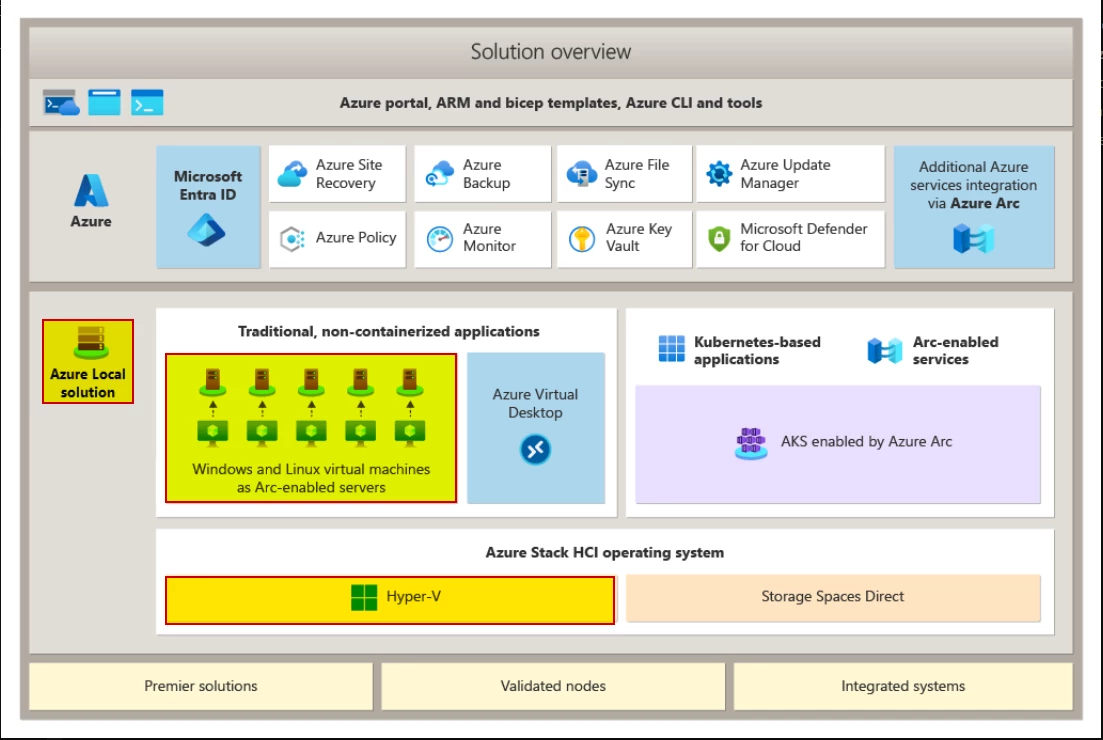Select the Azure Update Manager tile
The width and height of the screenshot is (1103, 740).
[791, 174]
